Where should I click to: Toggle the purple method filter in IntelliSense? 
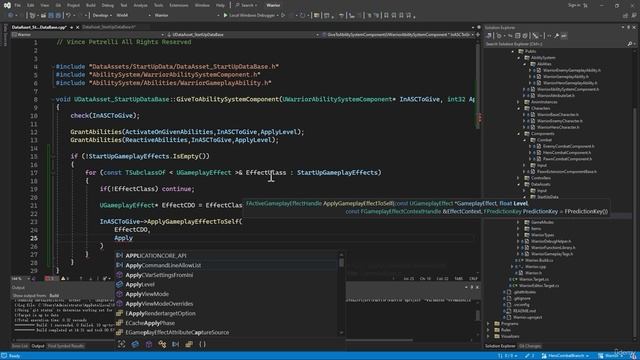(x=149, y=344)
